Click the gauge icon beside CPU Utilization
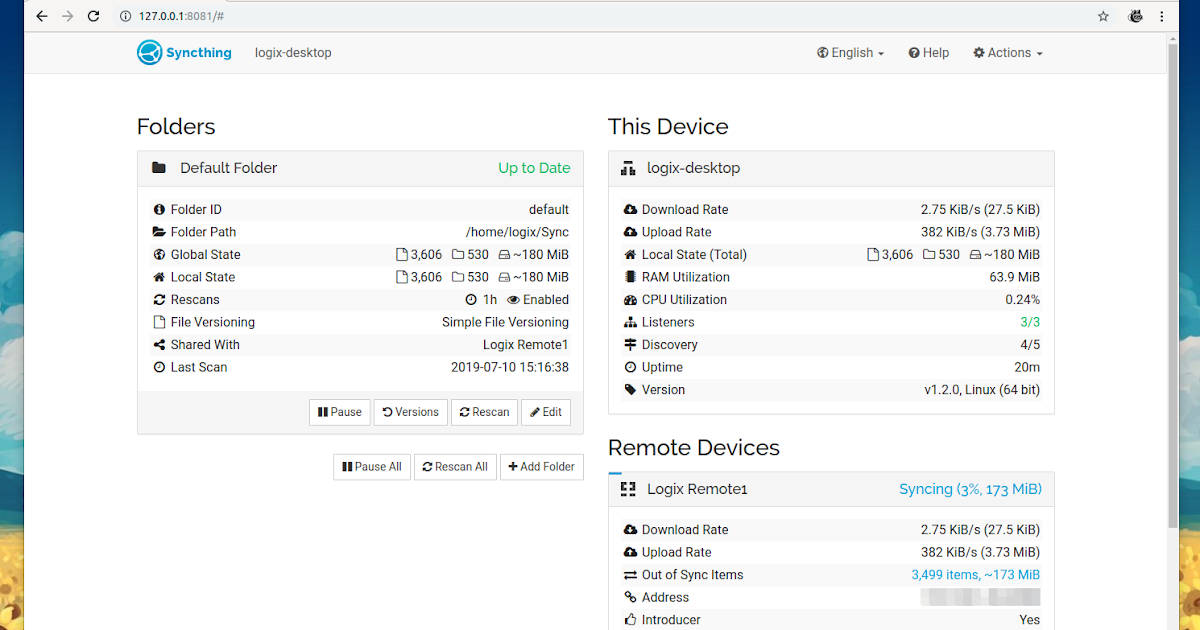This screenshot has width=1200, height=630. point(630,300)
